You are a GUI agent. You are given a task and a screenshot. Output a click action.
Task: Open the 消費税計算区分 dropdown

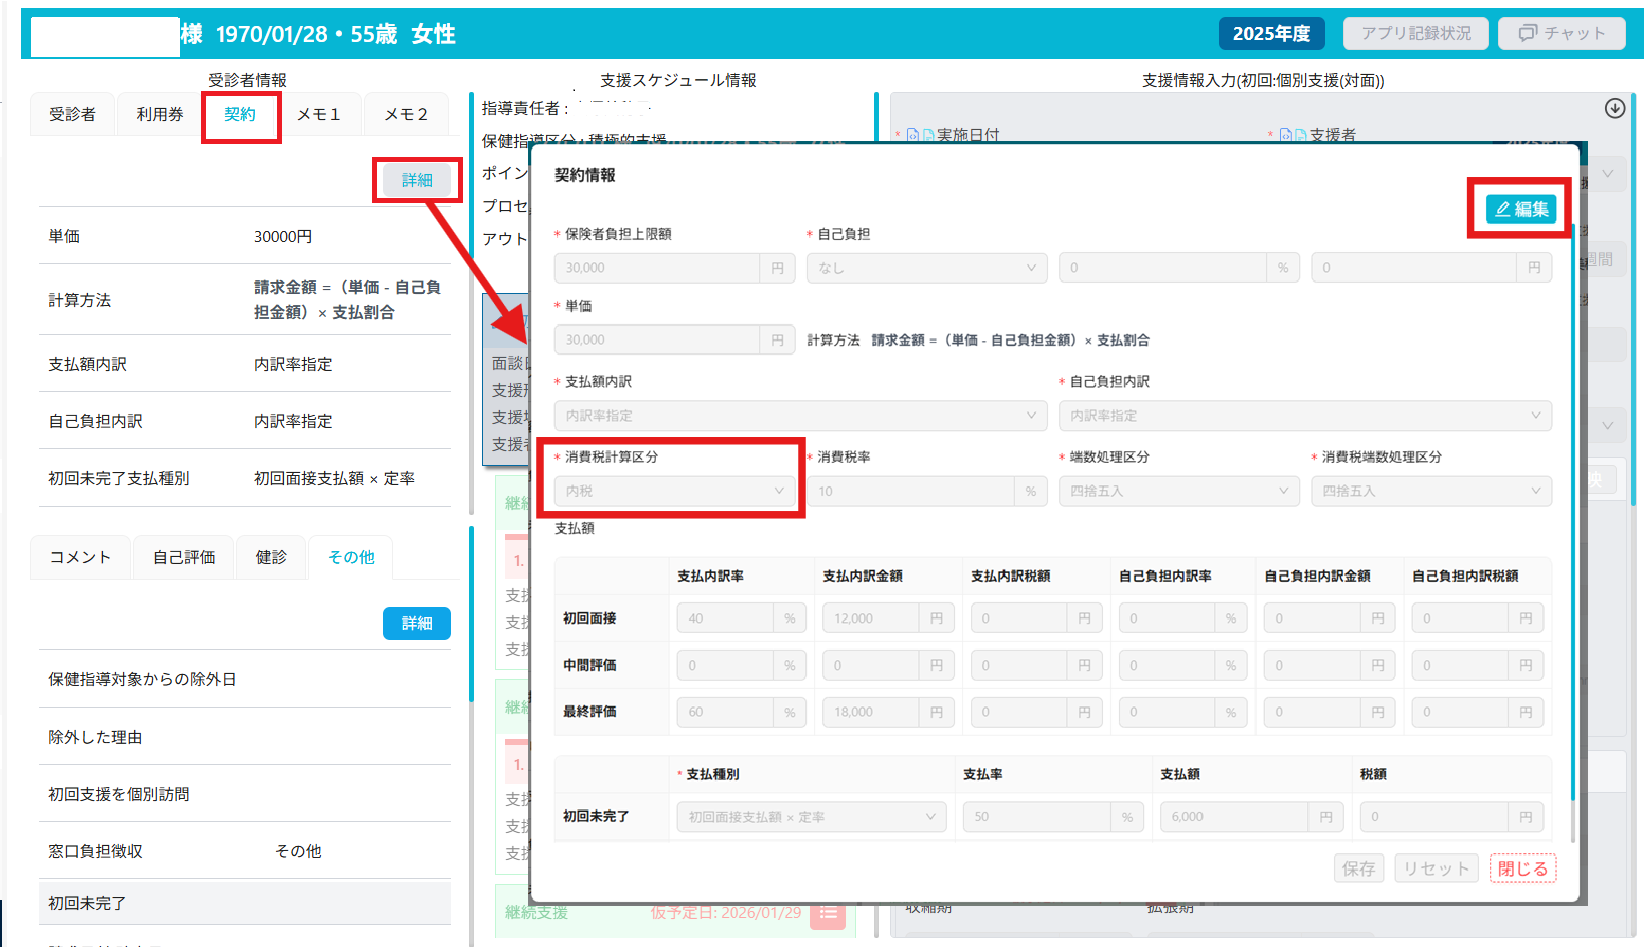tap(674, 491)
